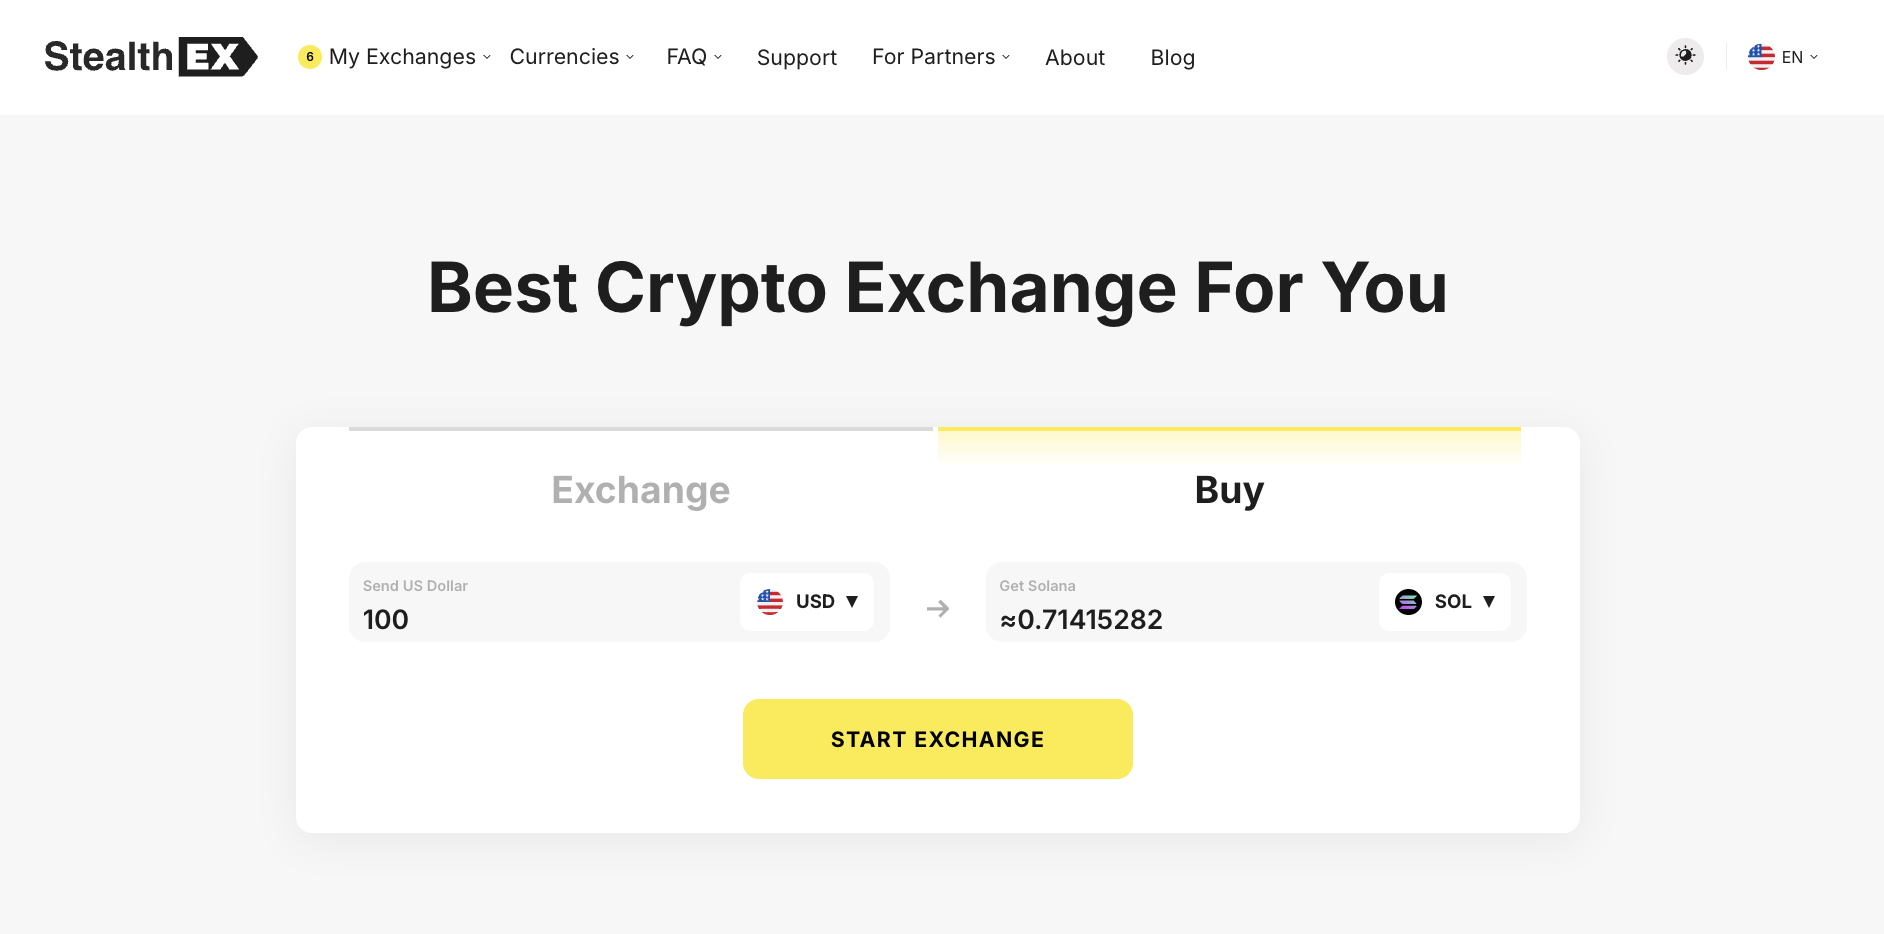Open the My Exchanges dropdown menu
The image size is (1884, 934).
point(403,57)
